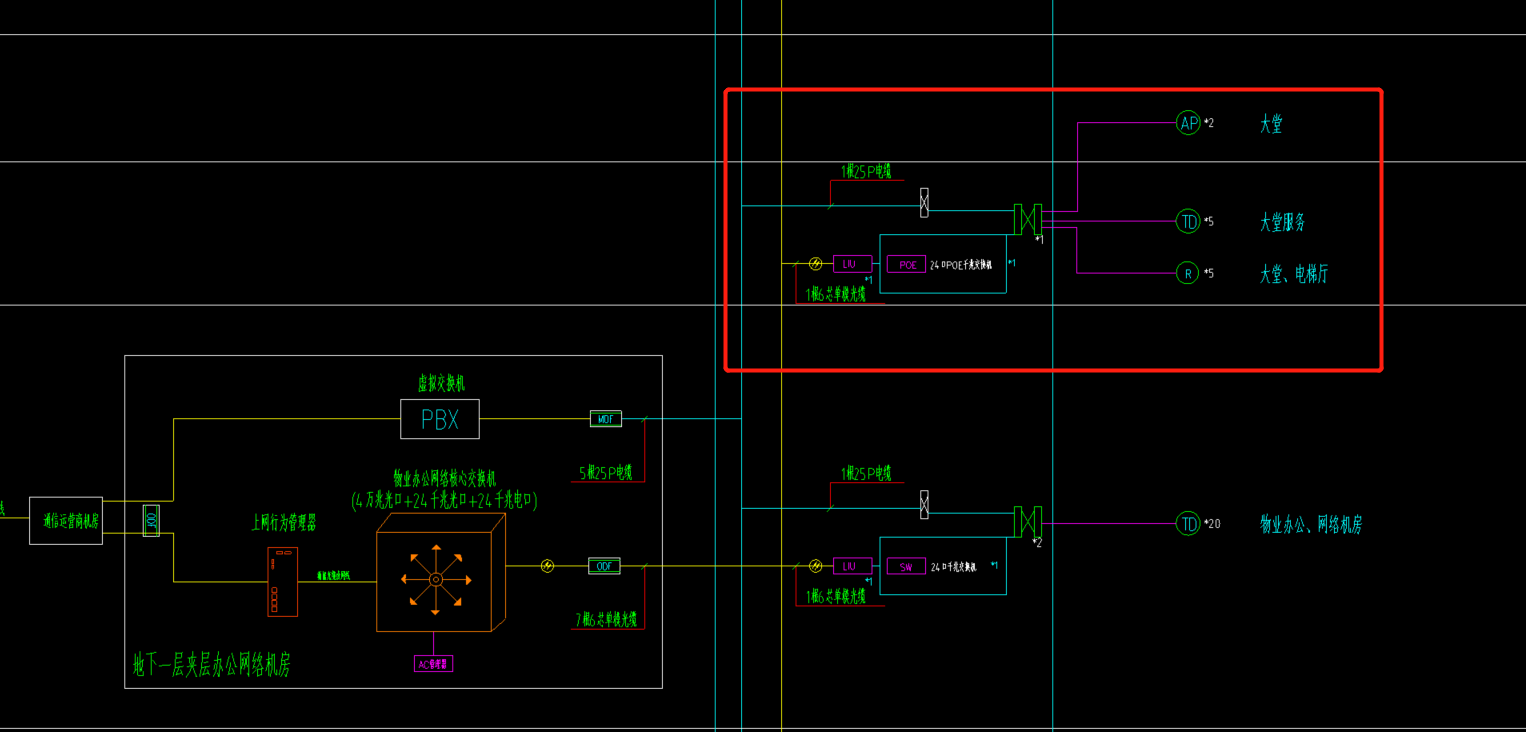Select the 虚拟交换机 label
1526x732 pixels.
pos(441,384)
